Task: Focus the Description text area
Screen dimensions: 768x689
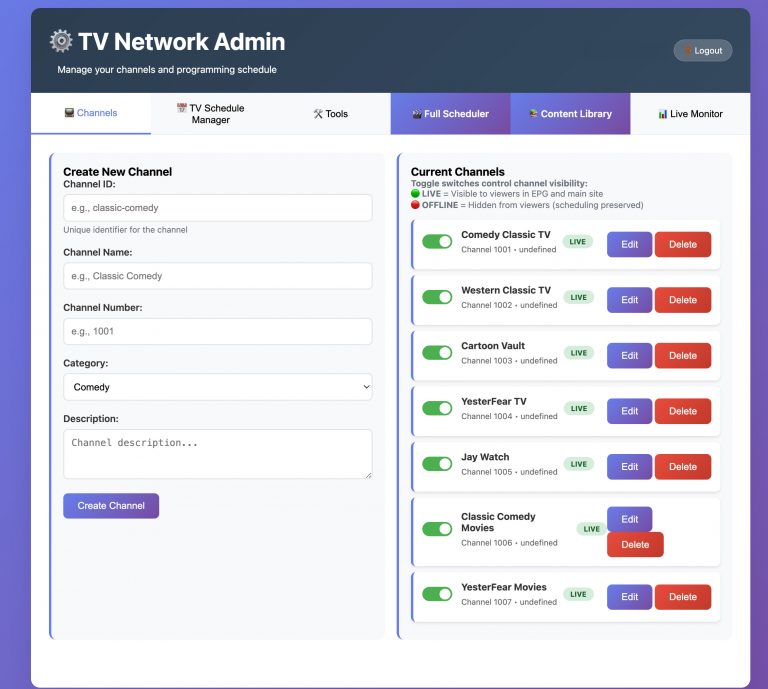Action: 217,454
